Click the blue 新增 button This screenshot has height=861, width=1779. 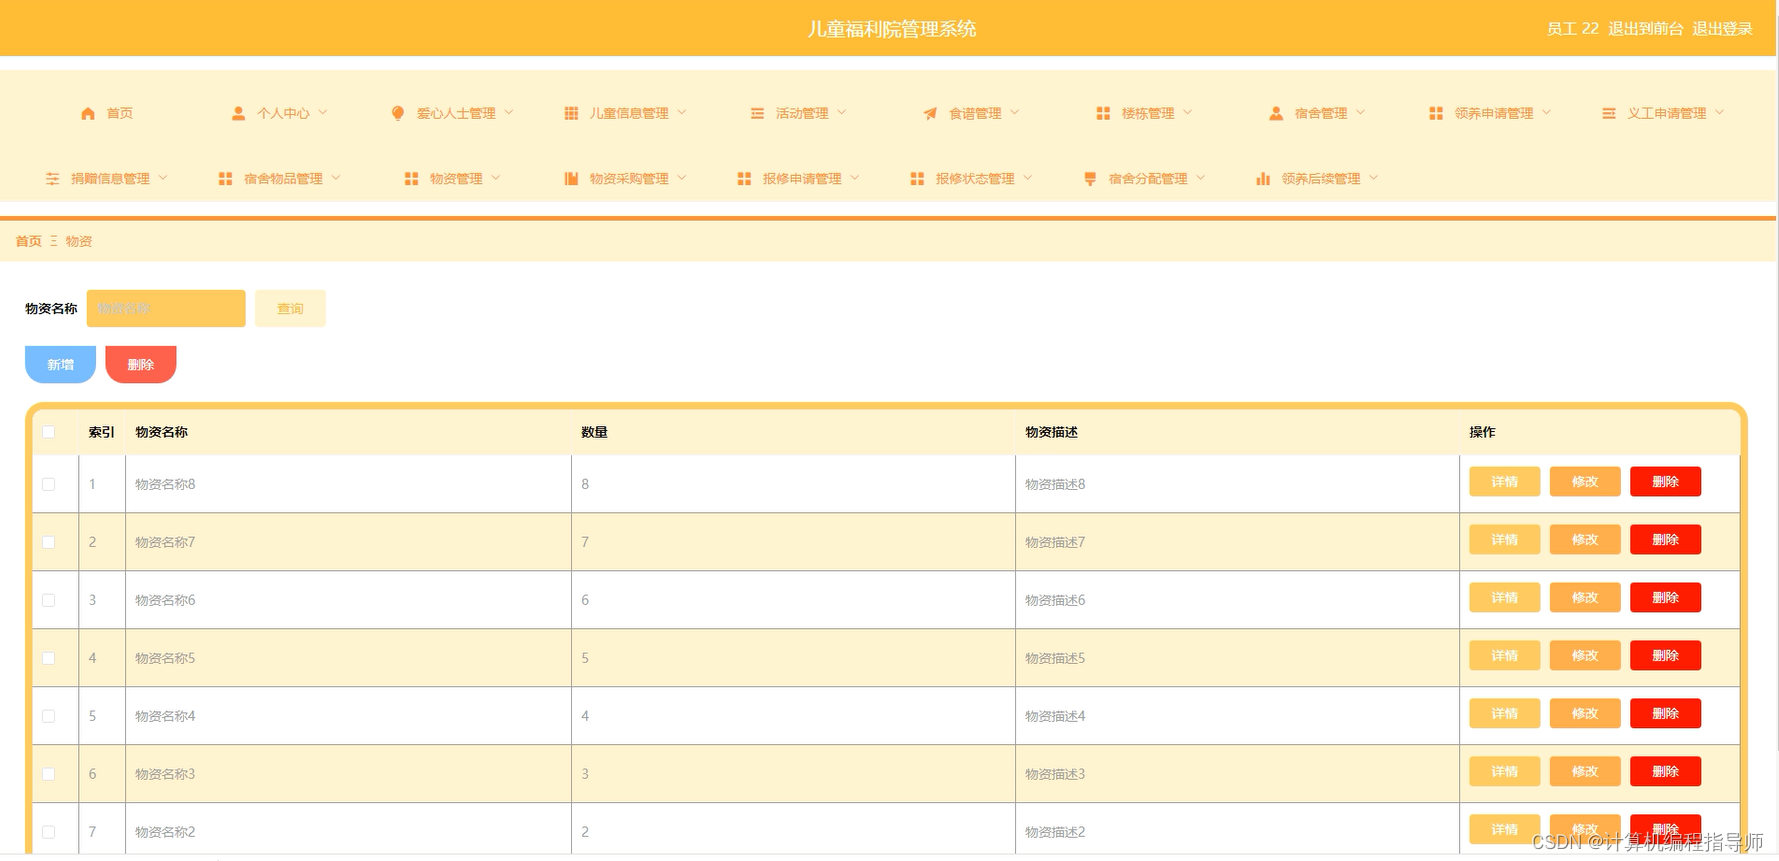[x=60, y=364]
